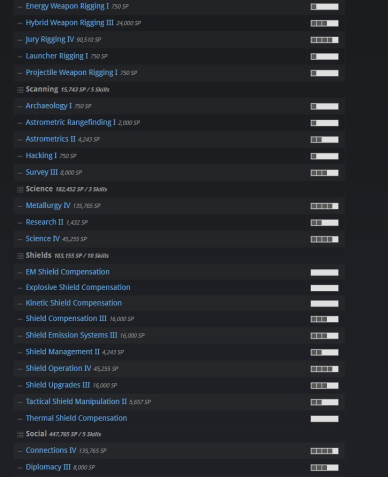388x477 pixels.
Task: Click the dash icon beside Connections IV
Action: pos(20,451)
